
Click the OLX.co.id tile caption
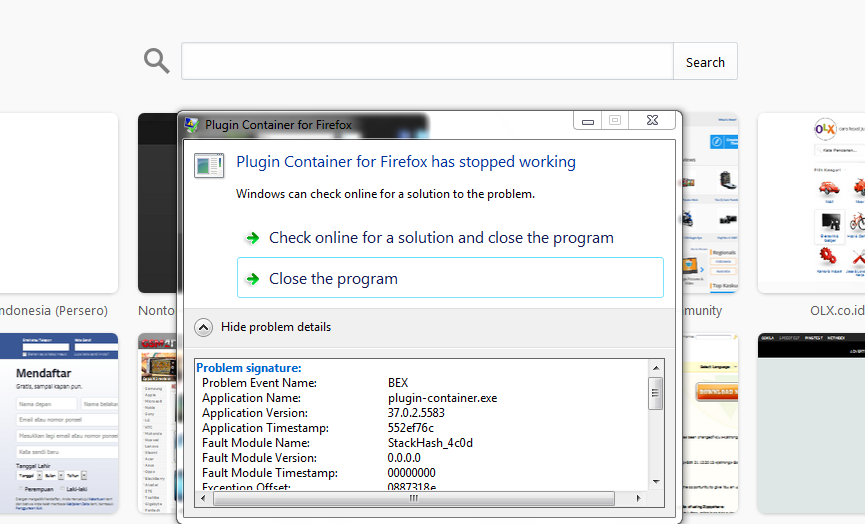coord(837,311)
